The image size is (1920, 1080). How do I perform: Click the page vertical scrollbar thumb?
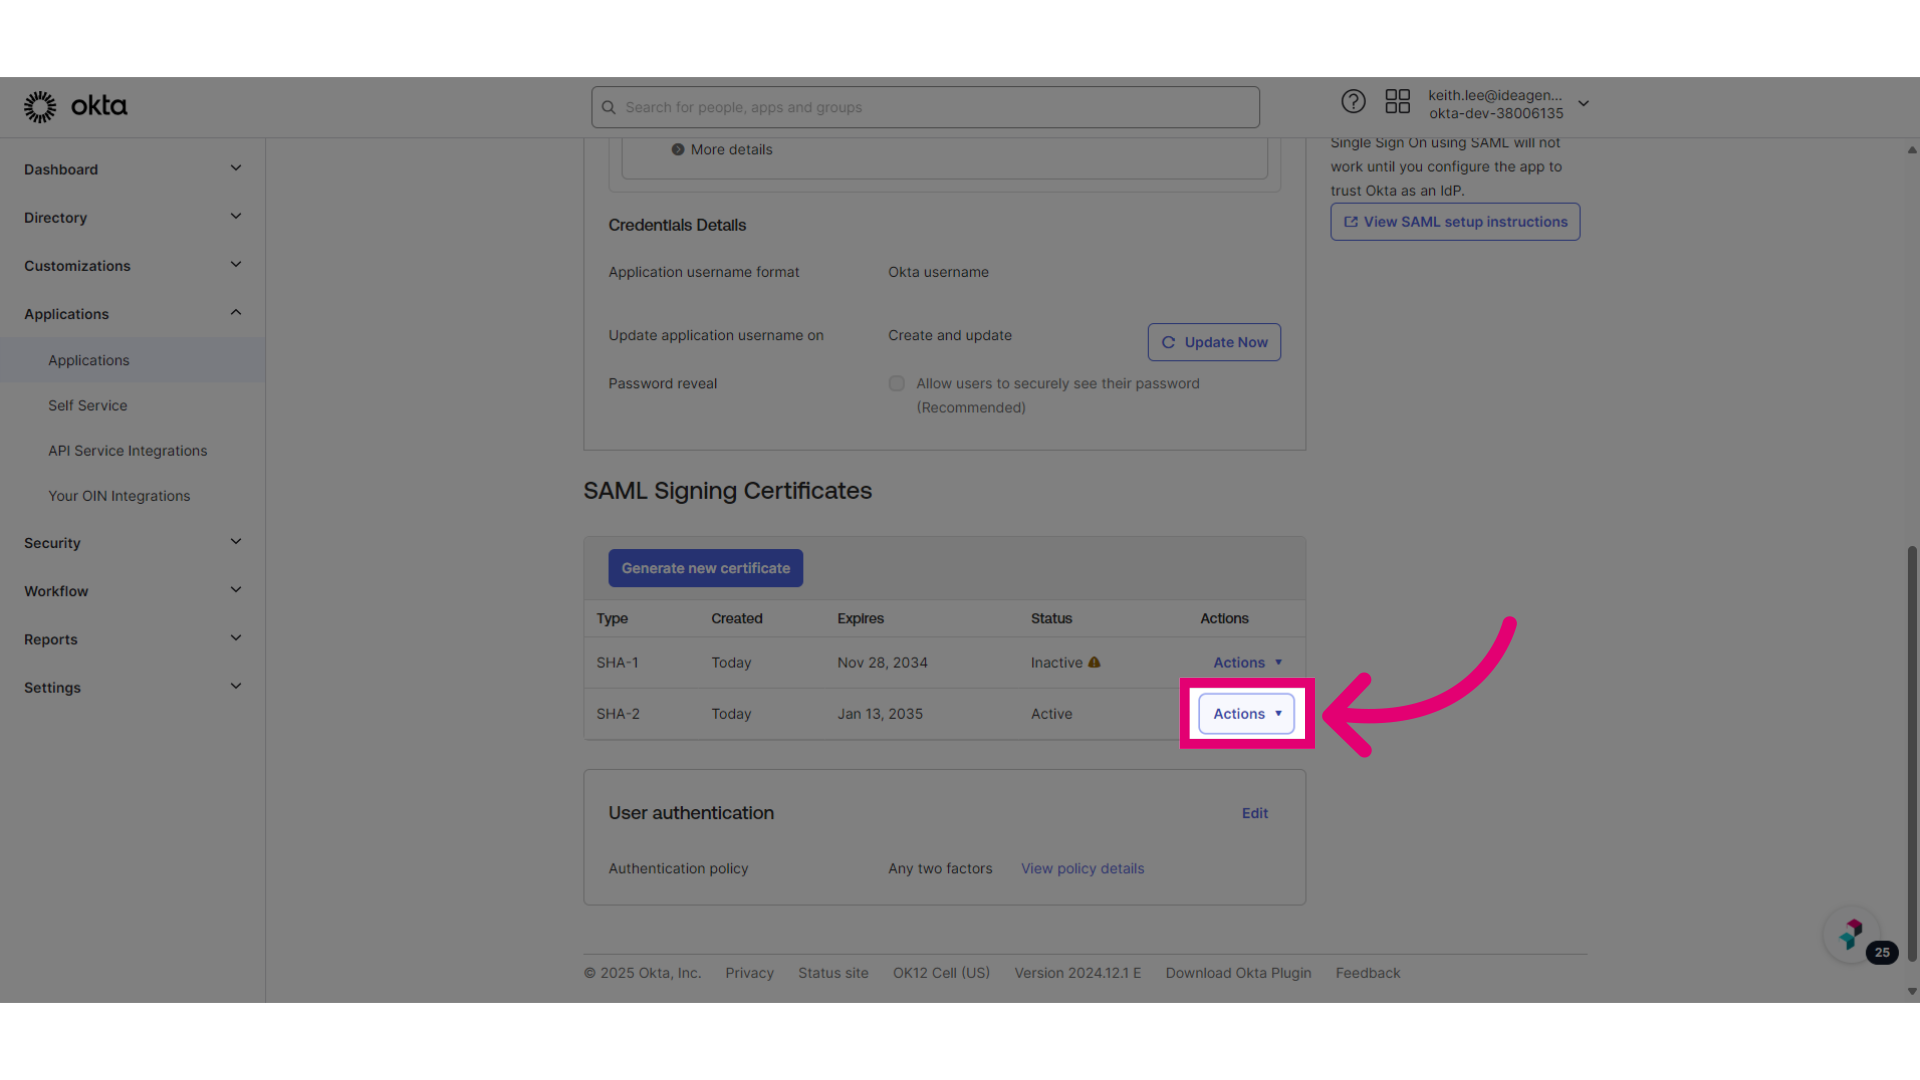(x=1912, y=752)
